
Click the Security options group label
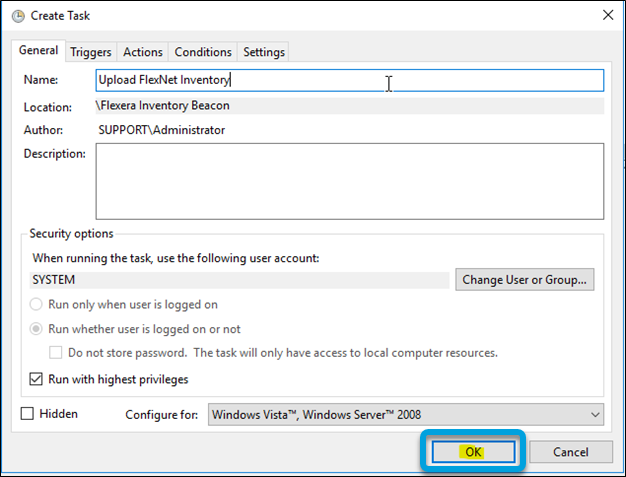71,234
